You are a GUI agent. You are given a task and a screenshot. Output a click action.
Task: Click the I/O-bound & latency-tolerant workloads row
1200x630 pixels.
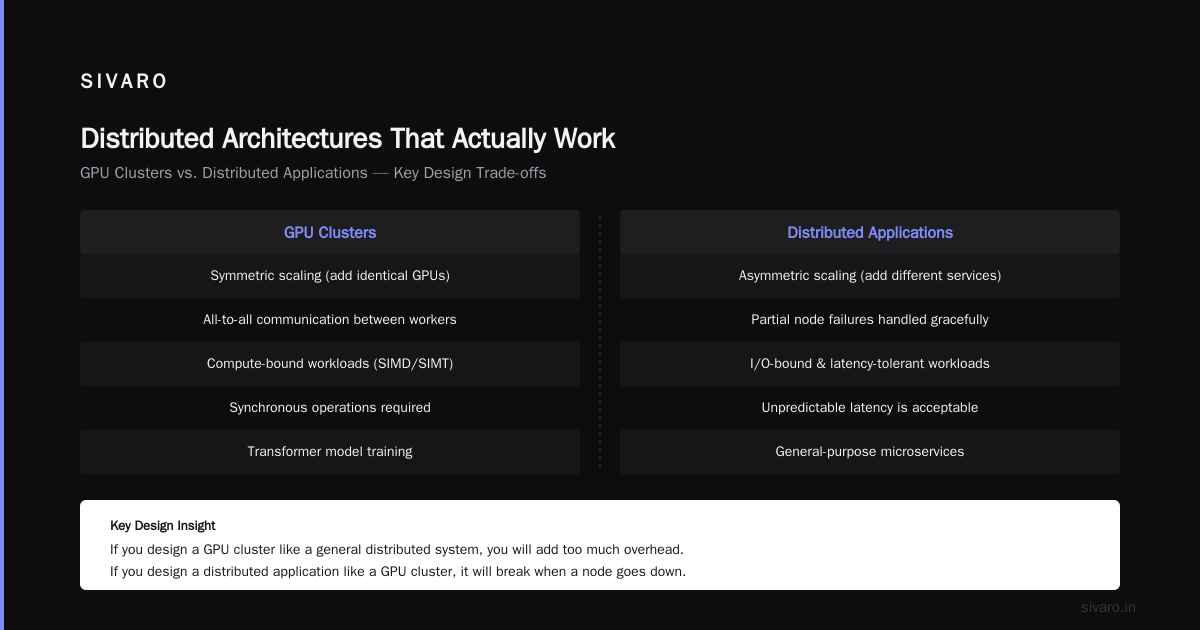coord(870,364)
